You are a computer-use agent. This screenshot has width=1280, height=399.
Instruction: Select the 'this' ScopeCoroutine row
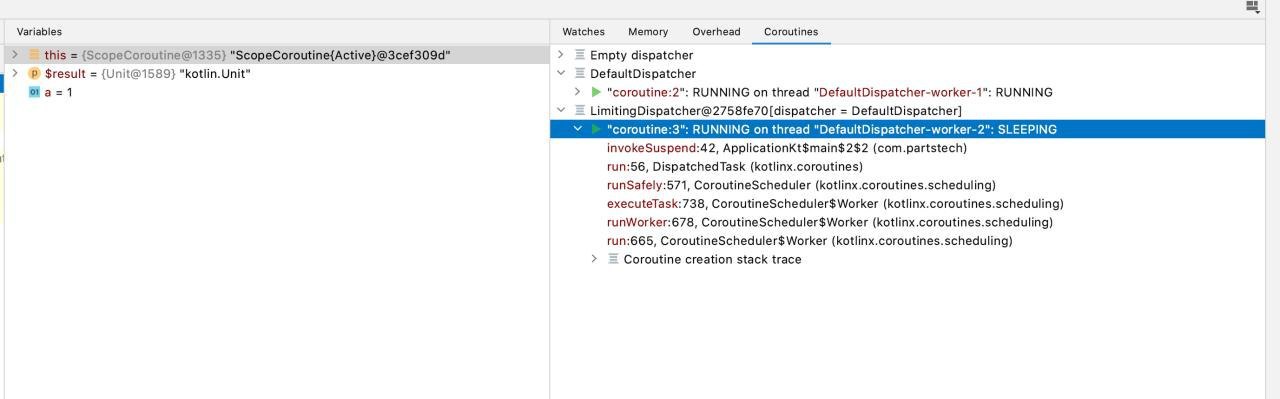pyautogui.click(x=277, y=55)
